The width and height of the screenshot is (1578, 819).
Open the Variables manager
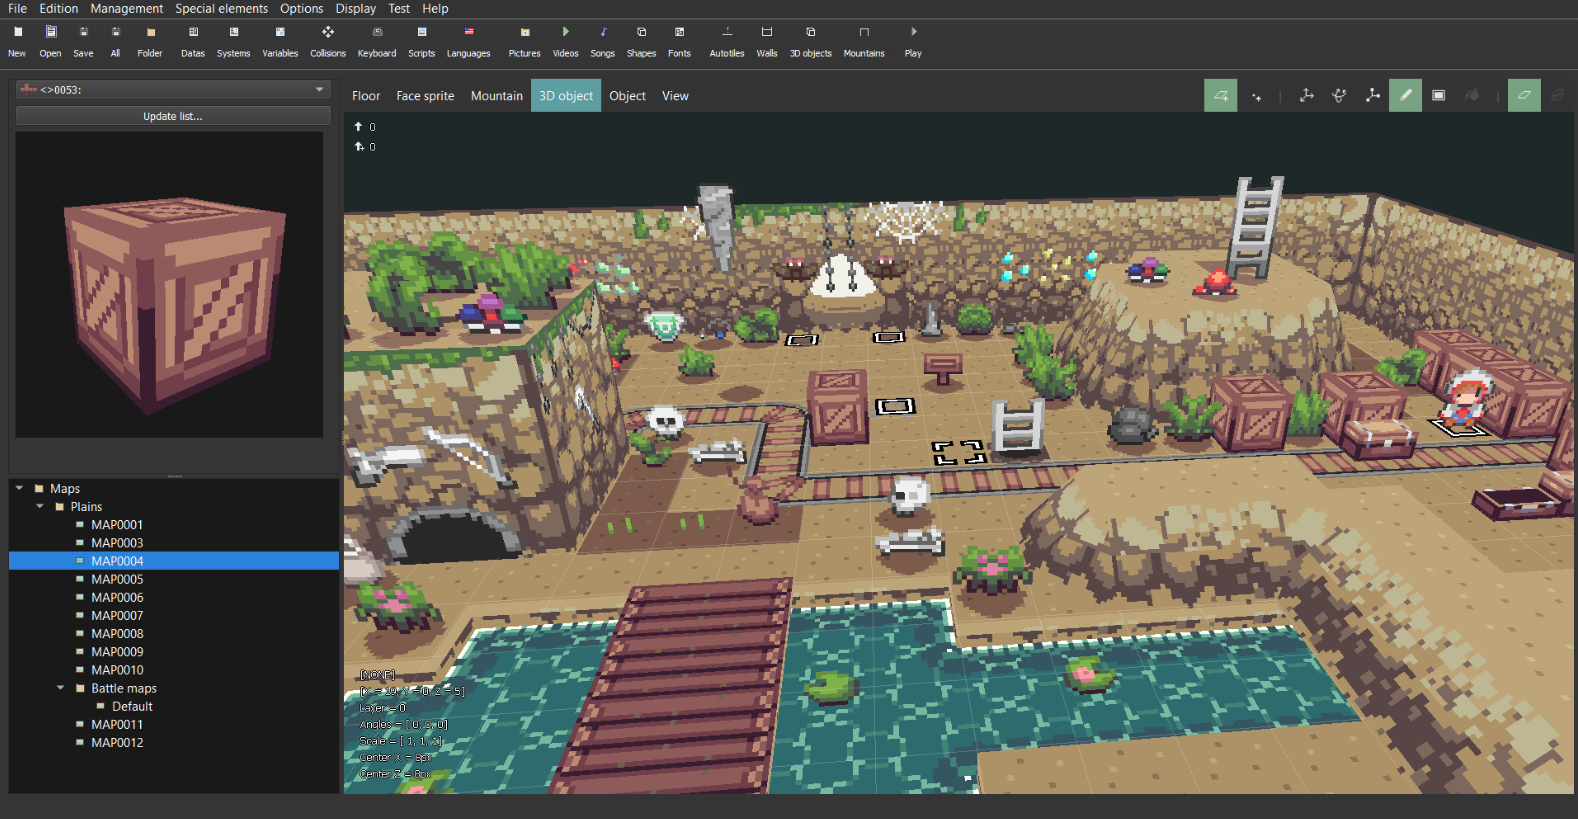[x=280, y=41]
